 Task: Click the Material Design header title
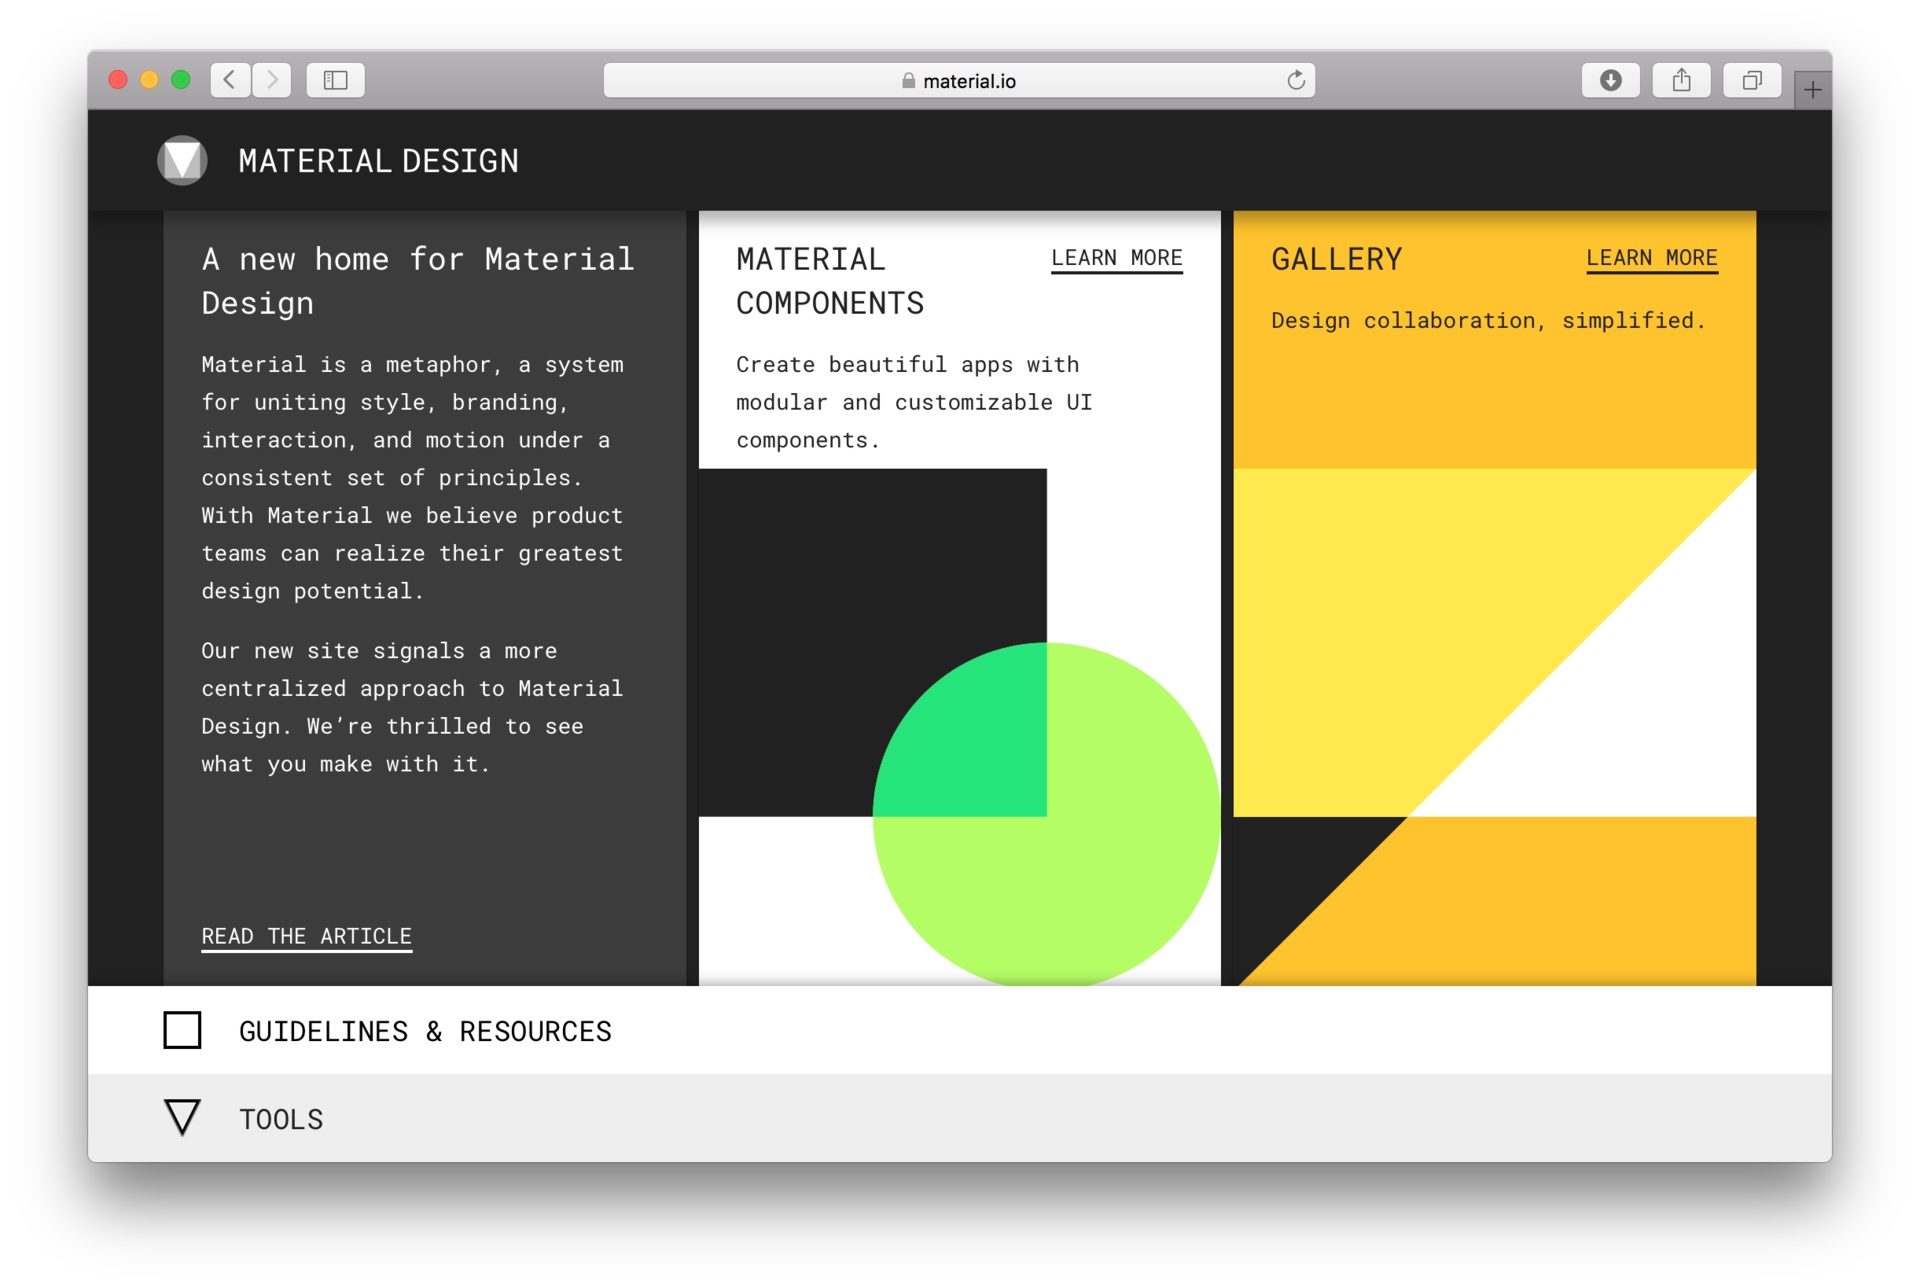(378, 161)
